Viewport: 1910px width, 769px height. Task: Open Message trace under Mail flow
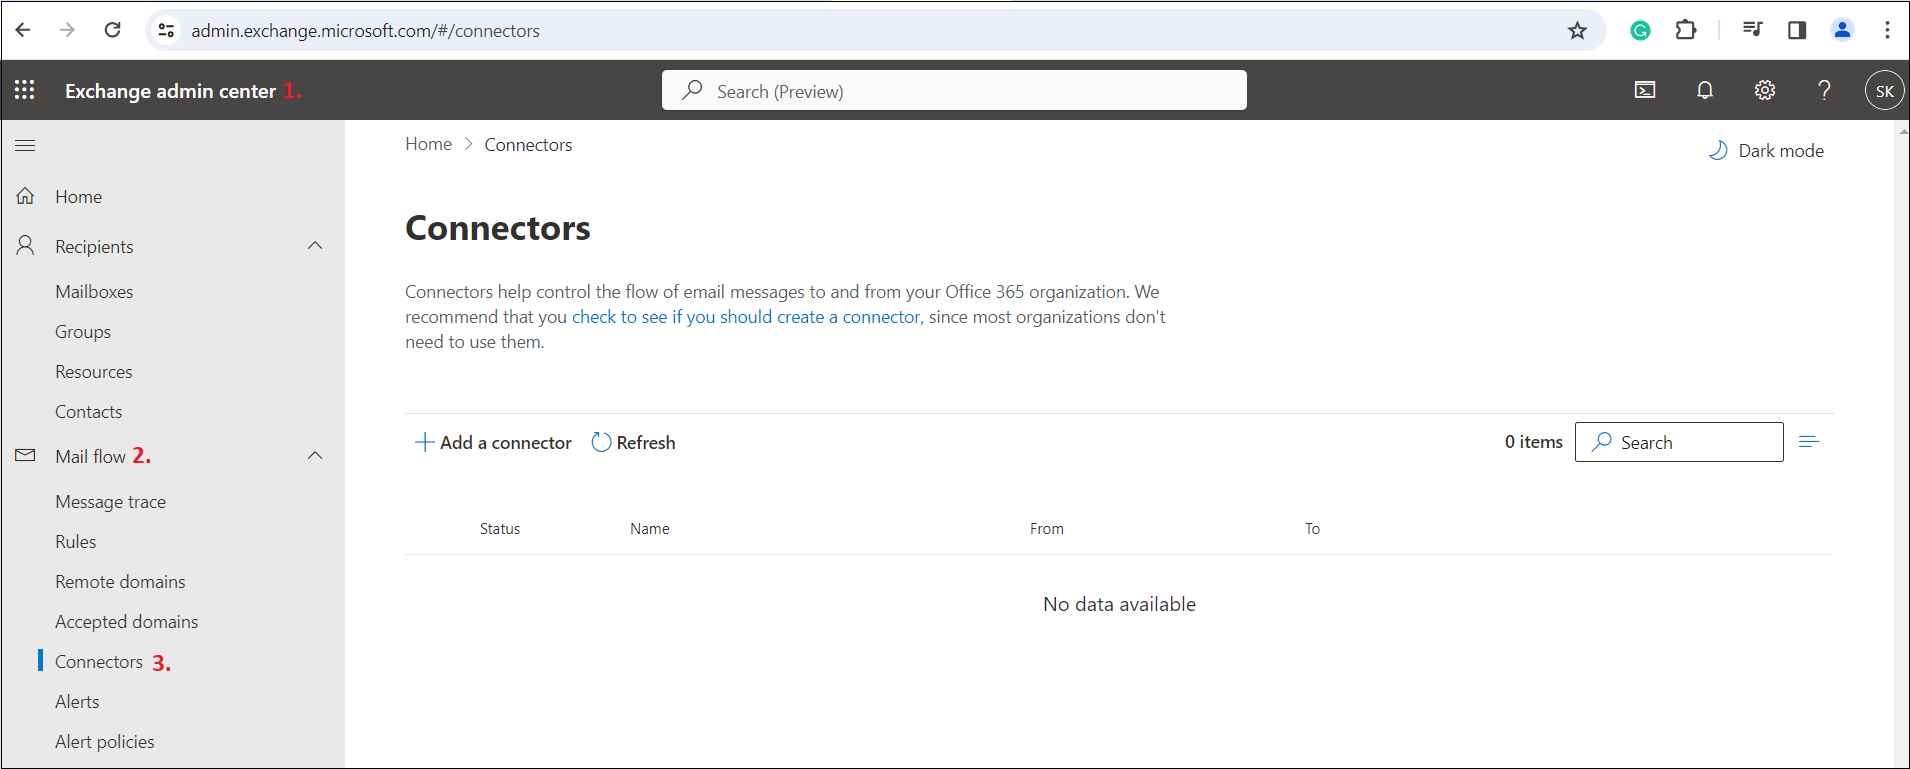[x=110, y=502]
